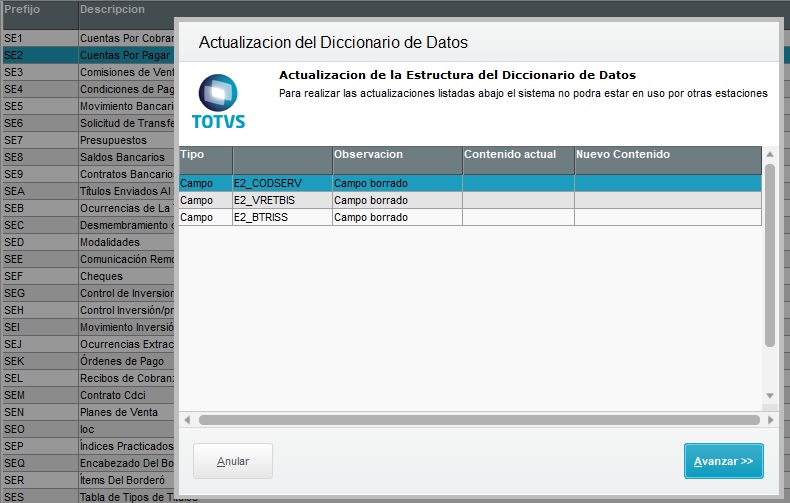Select the SEH Control Inversión row
790x503 pixels.
coord(88,310)
